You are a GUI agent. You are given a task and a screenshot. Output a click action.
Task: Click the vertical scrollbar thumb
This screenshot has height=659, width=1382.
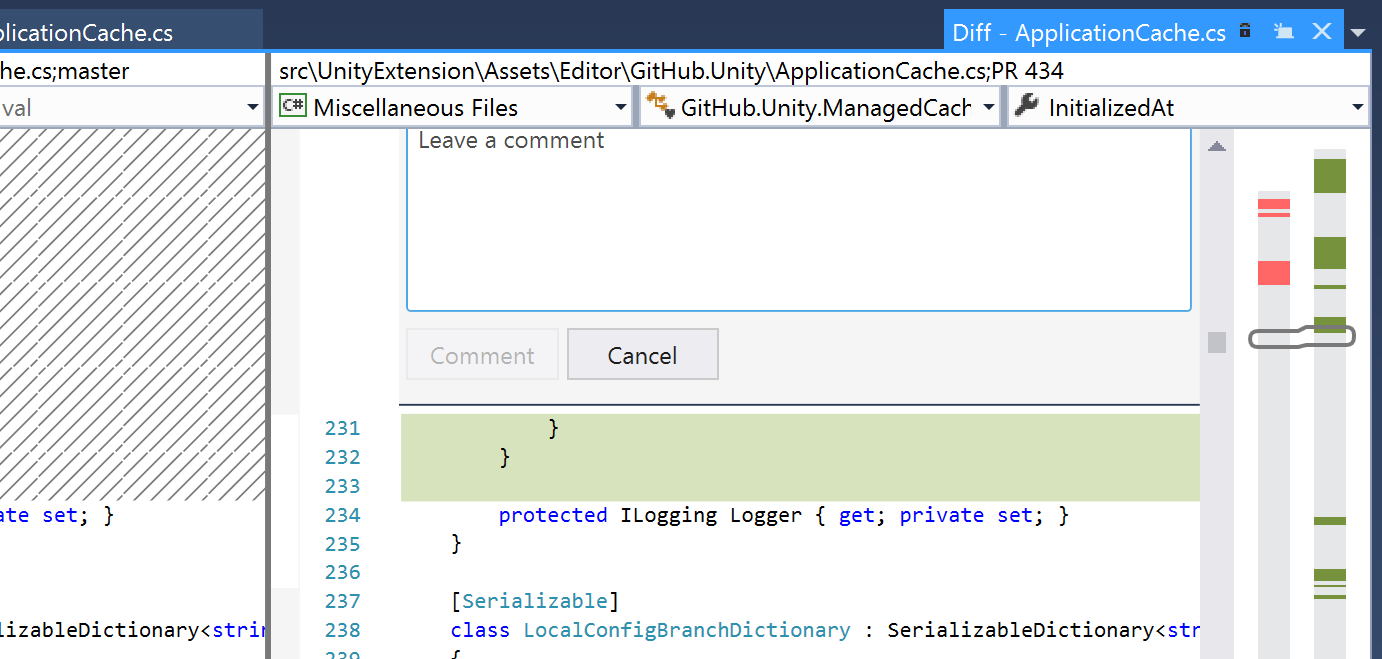click(1217, 342)
